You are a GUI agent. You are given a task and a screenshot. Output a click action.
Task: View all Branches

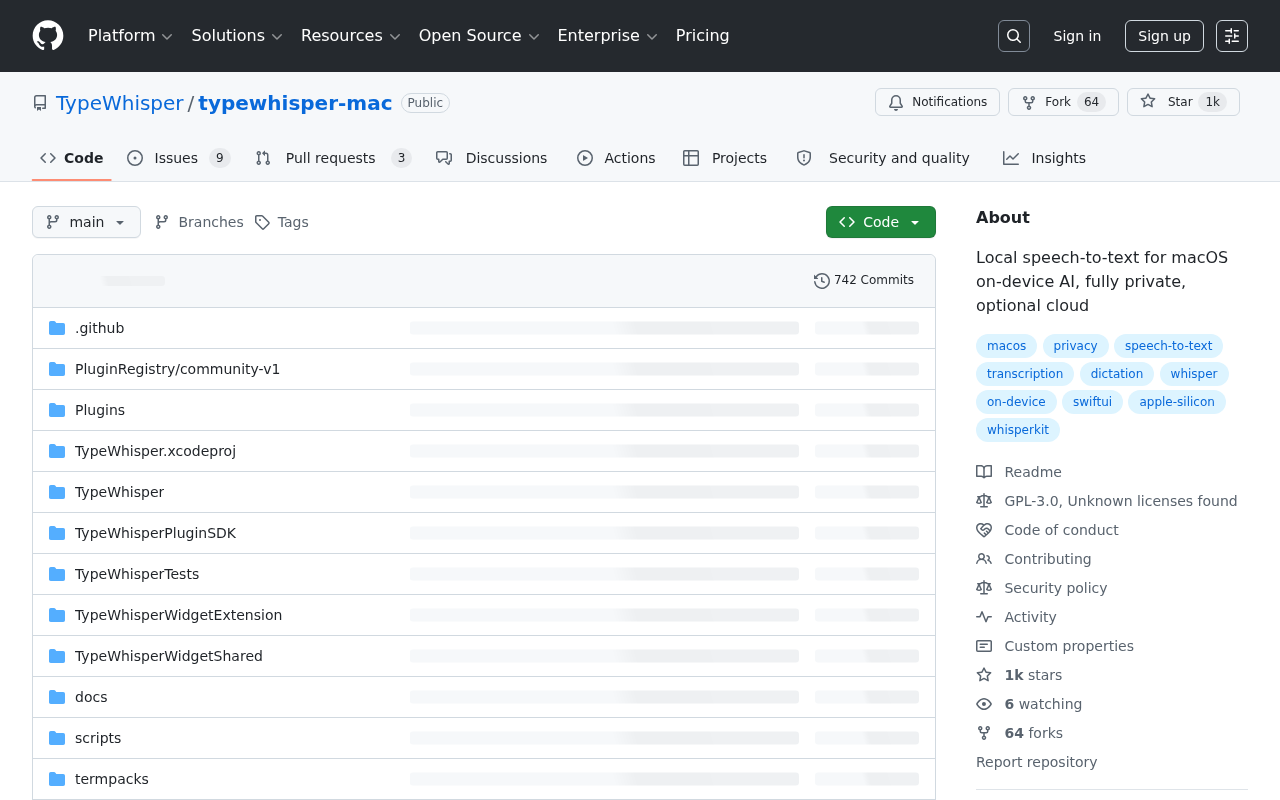(x=199, y=222)
